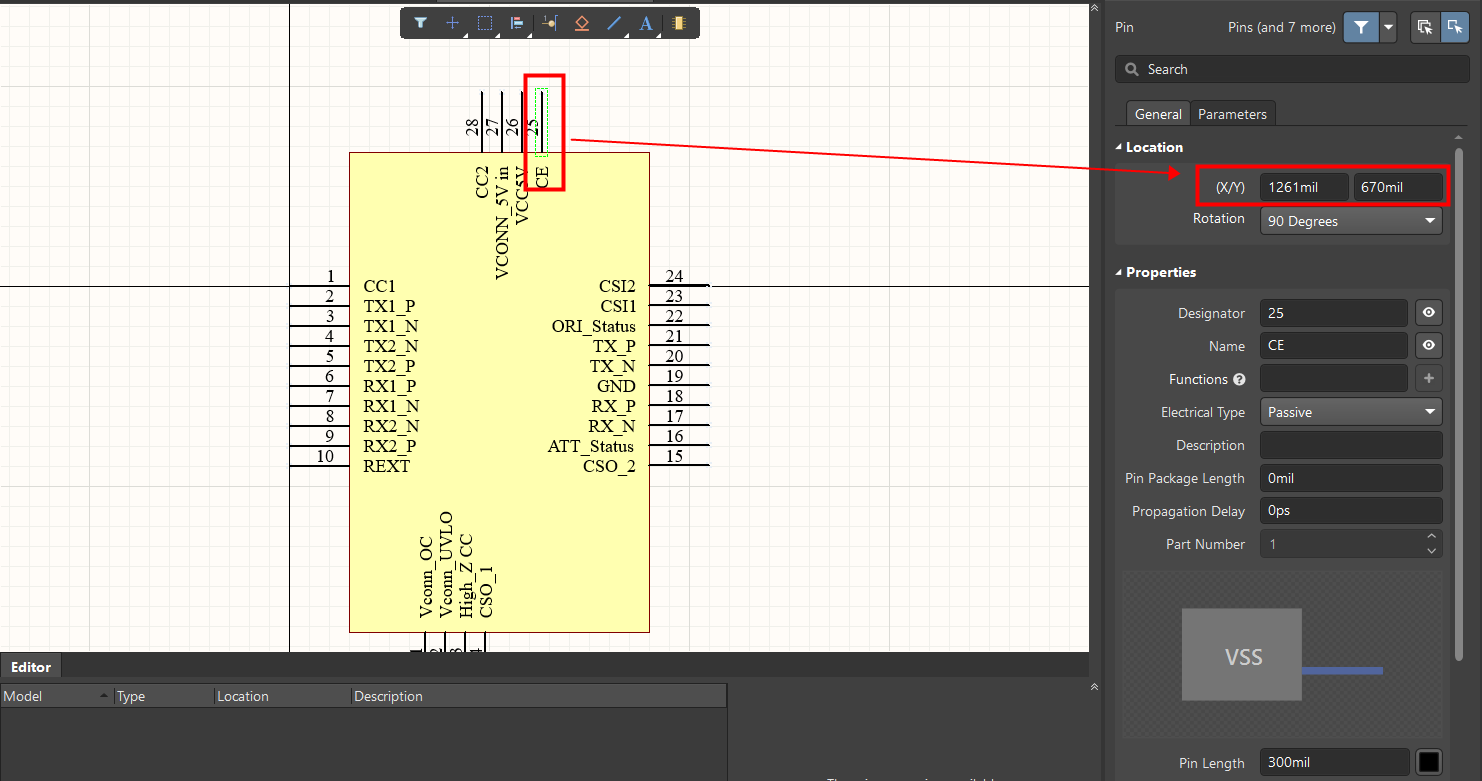The image size is (1482, 781).
Task: Click the selection filter funnel in the canvas toolbar
Action: 421,23
